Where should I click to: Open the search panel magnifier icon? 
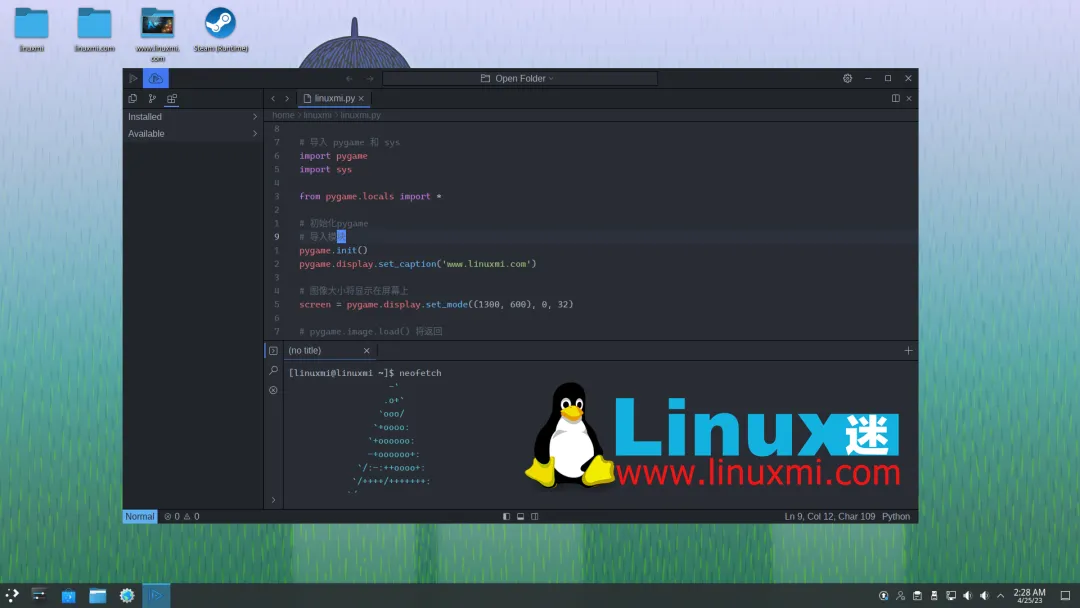(273, 370)
